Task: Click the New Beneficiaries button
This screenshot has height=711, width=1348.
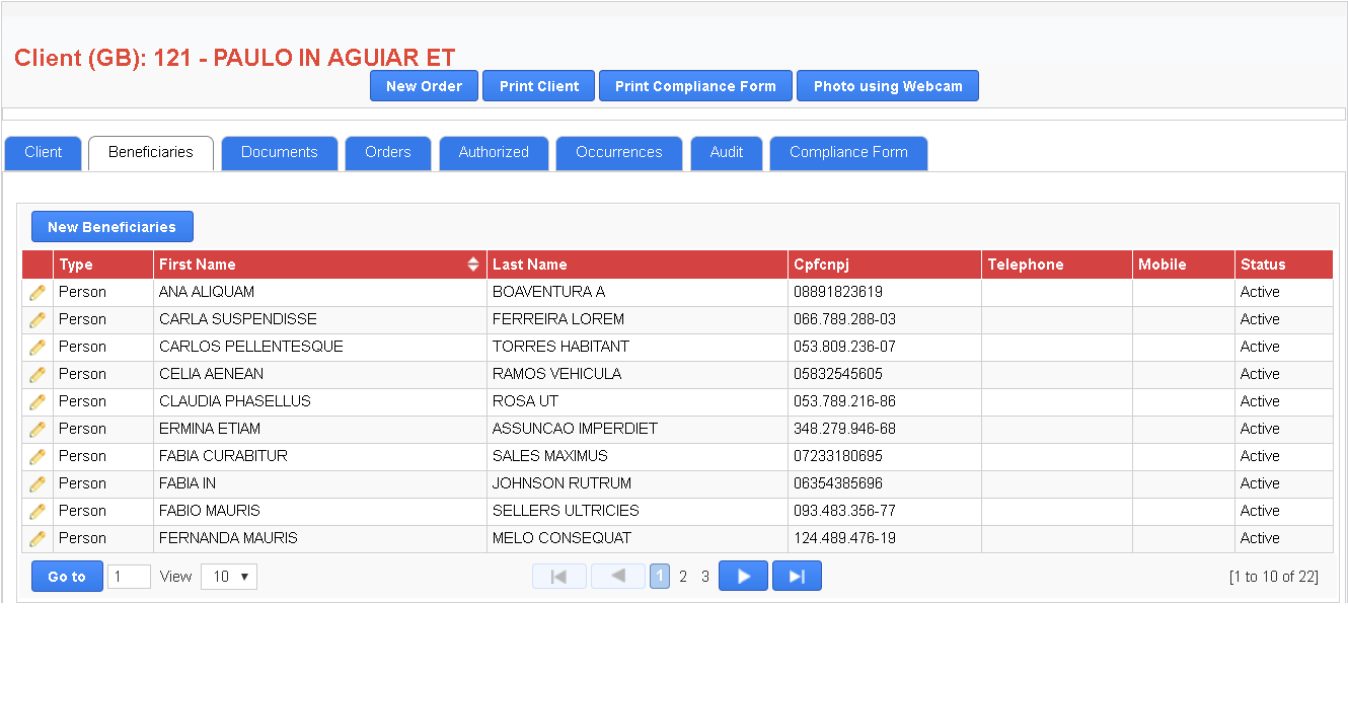Action: 112,227
